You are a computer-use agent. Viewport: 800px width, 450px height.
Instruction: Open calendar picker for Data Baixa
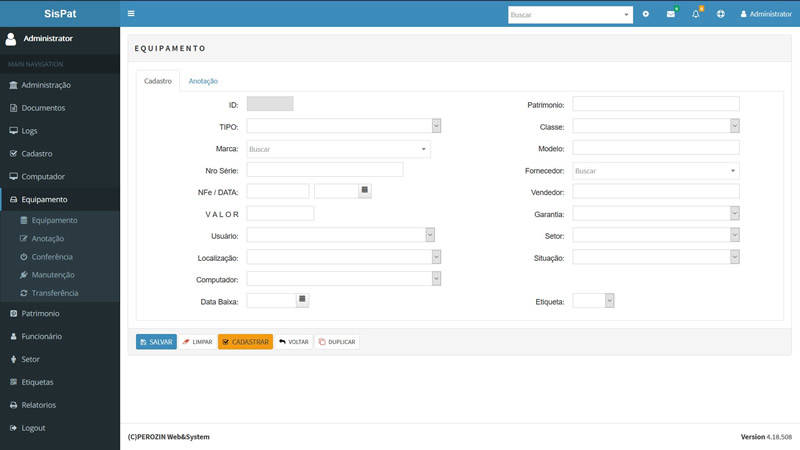point(303,299)
